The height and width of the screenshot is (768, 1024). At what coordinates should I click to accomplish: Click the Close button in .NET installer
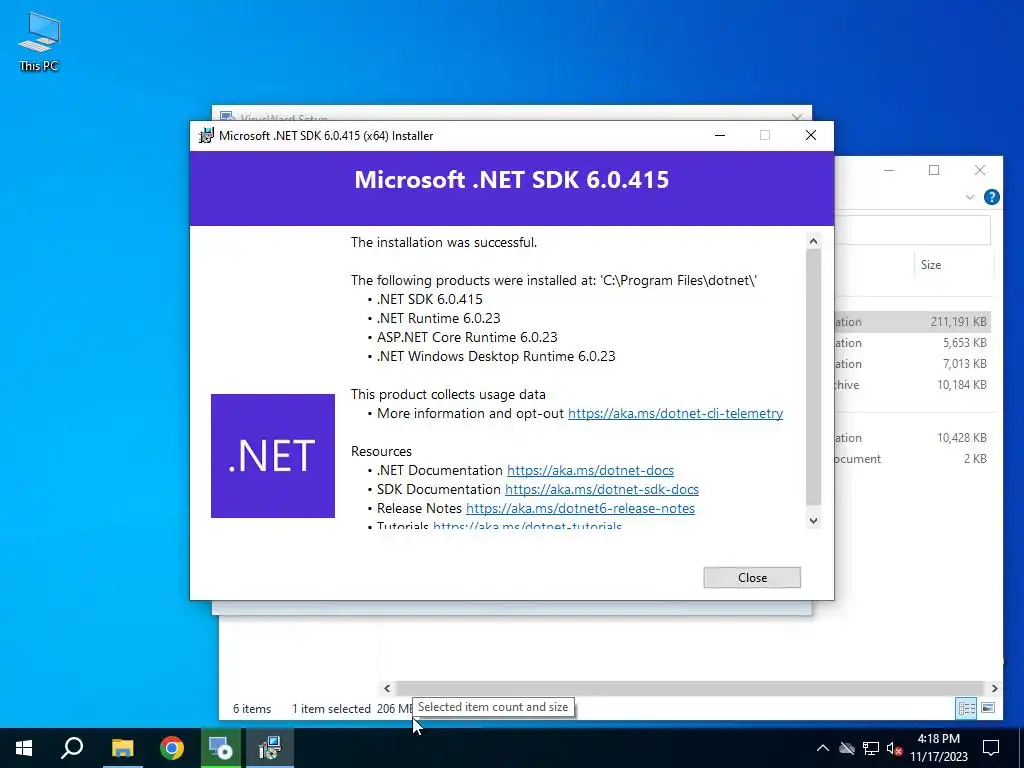752,577
